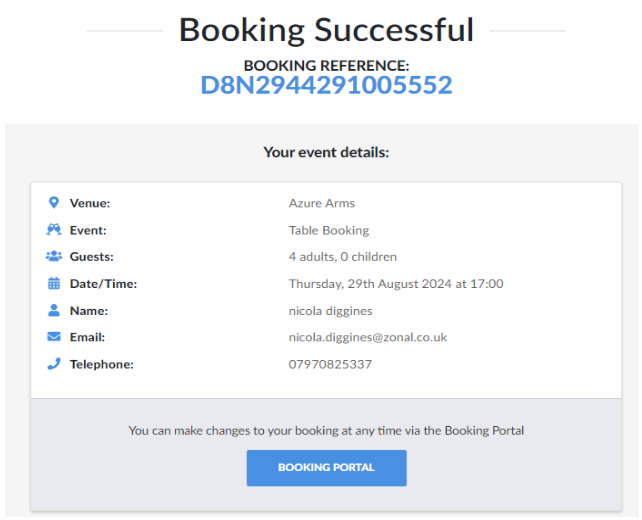Image resolution: width=642 pixels, height=520 pixels.
Task: Click the 'Your event details' heading
Action: 326,153
